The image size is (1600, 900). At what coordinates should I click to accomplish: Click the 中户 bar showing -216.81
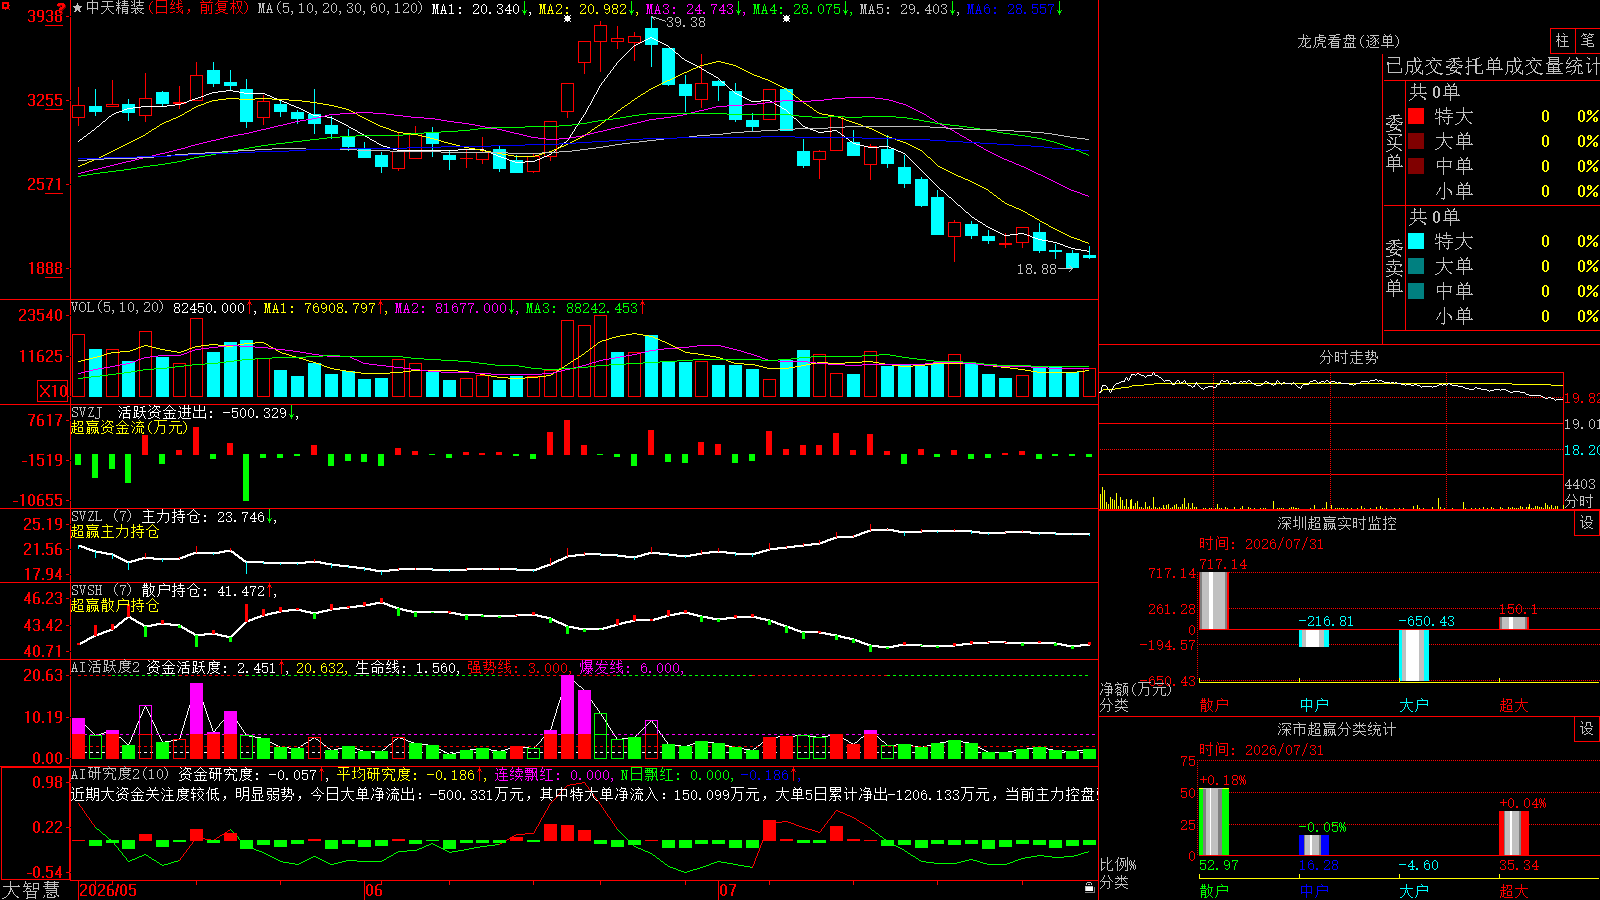tap(1314, 638)
